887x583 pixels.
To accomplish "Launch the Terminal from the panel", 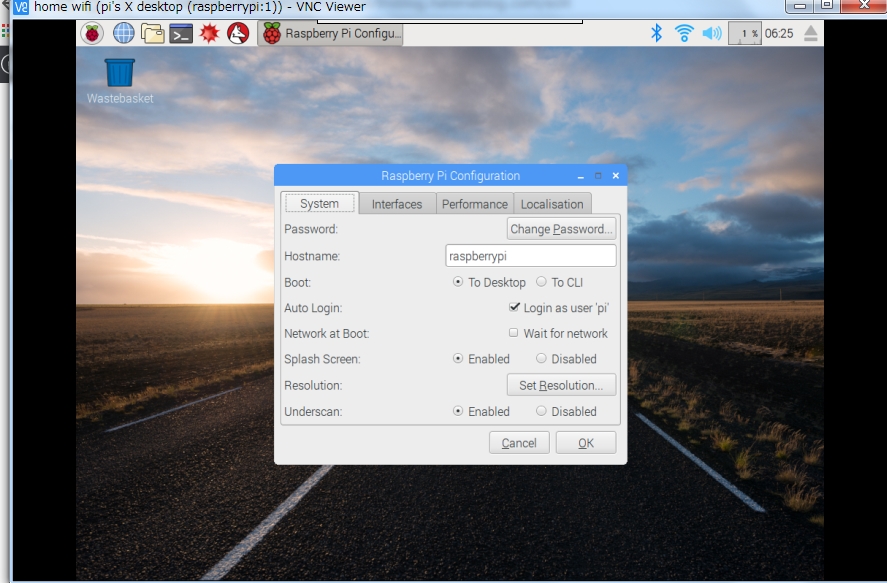I will (x=181, y=34).
